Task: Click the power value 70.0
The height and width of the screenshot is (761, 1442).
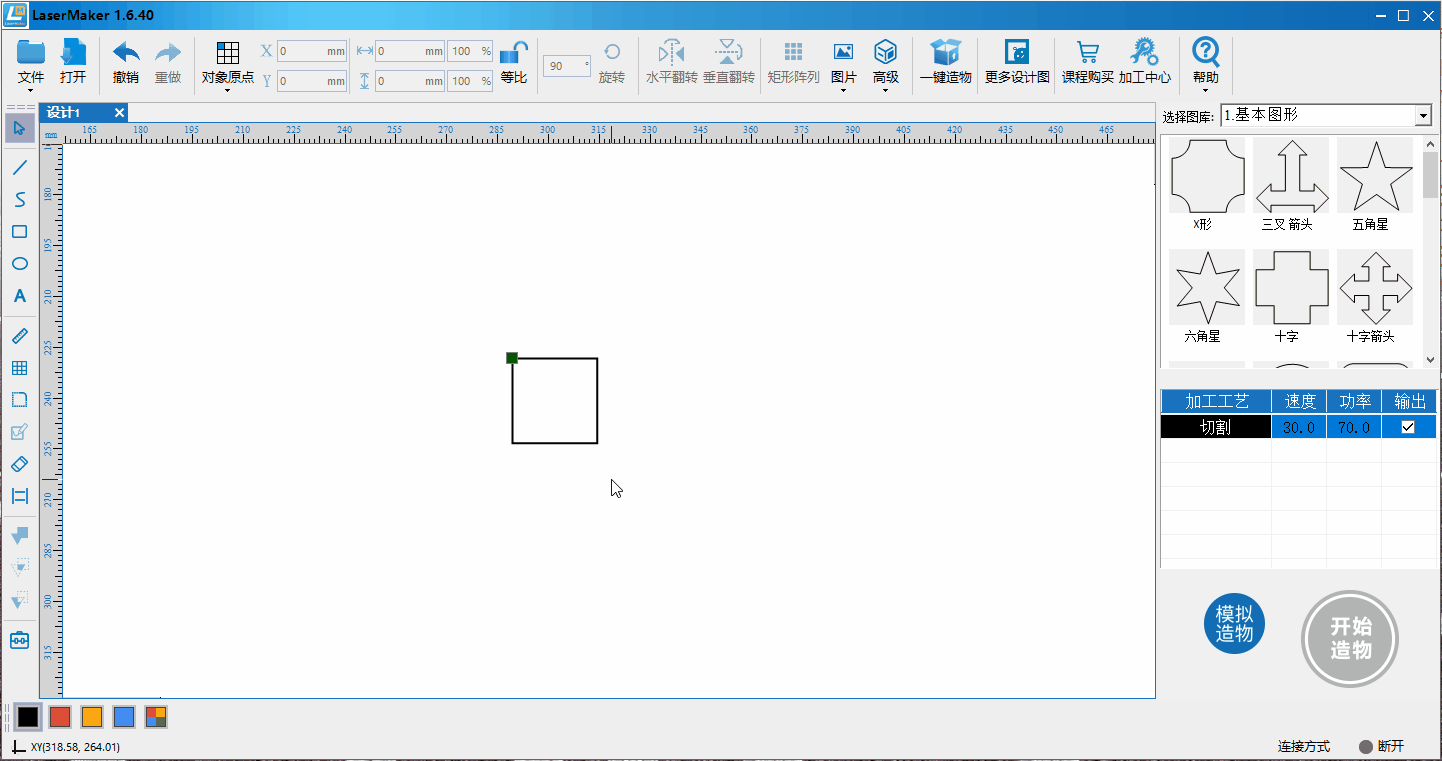Action: 1354,427
